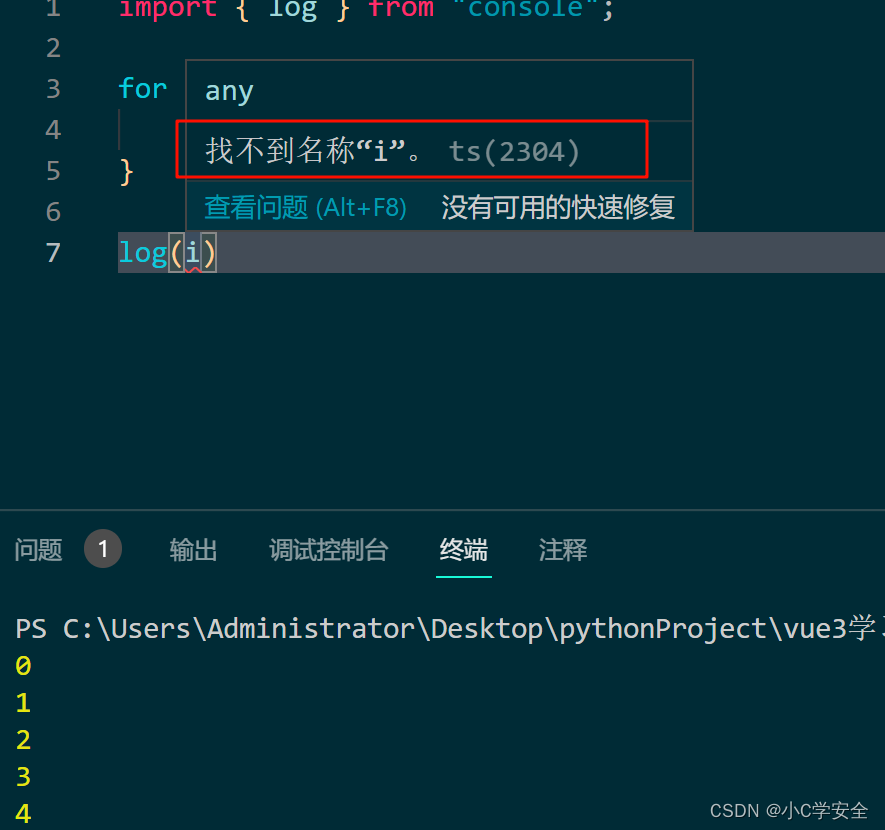Click the closing brace on line 5
This screenshot has width=885, height=830.
click(125, 171)
